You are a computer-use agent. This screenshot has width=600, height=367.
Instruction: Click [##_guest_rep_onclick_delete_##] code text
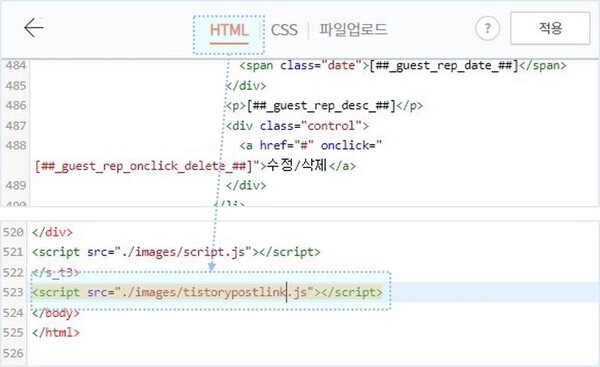click(144, 166)
